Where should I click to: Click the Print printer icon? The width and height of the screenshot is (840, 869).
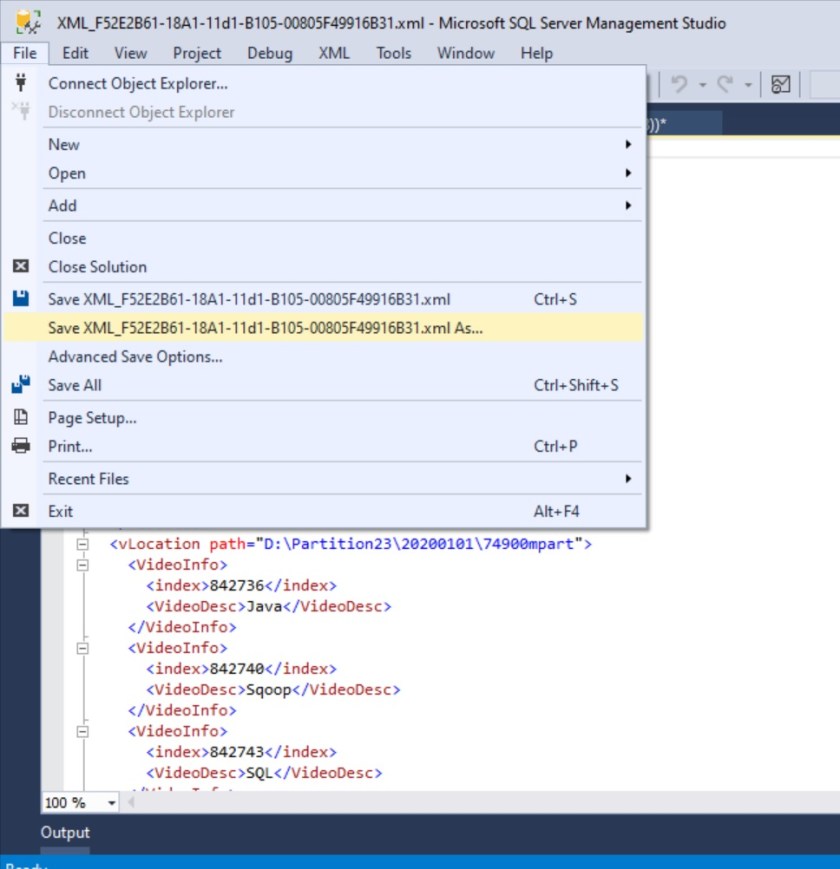coord(20,446)
